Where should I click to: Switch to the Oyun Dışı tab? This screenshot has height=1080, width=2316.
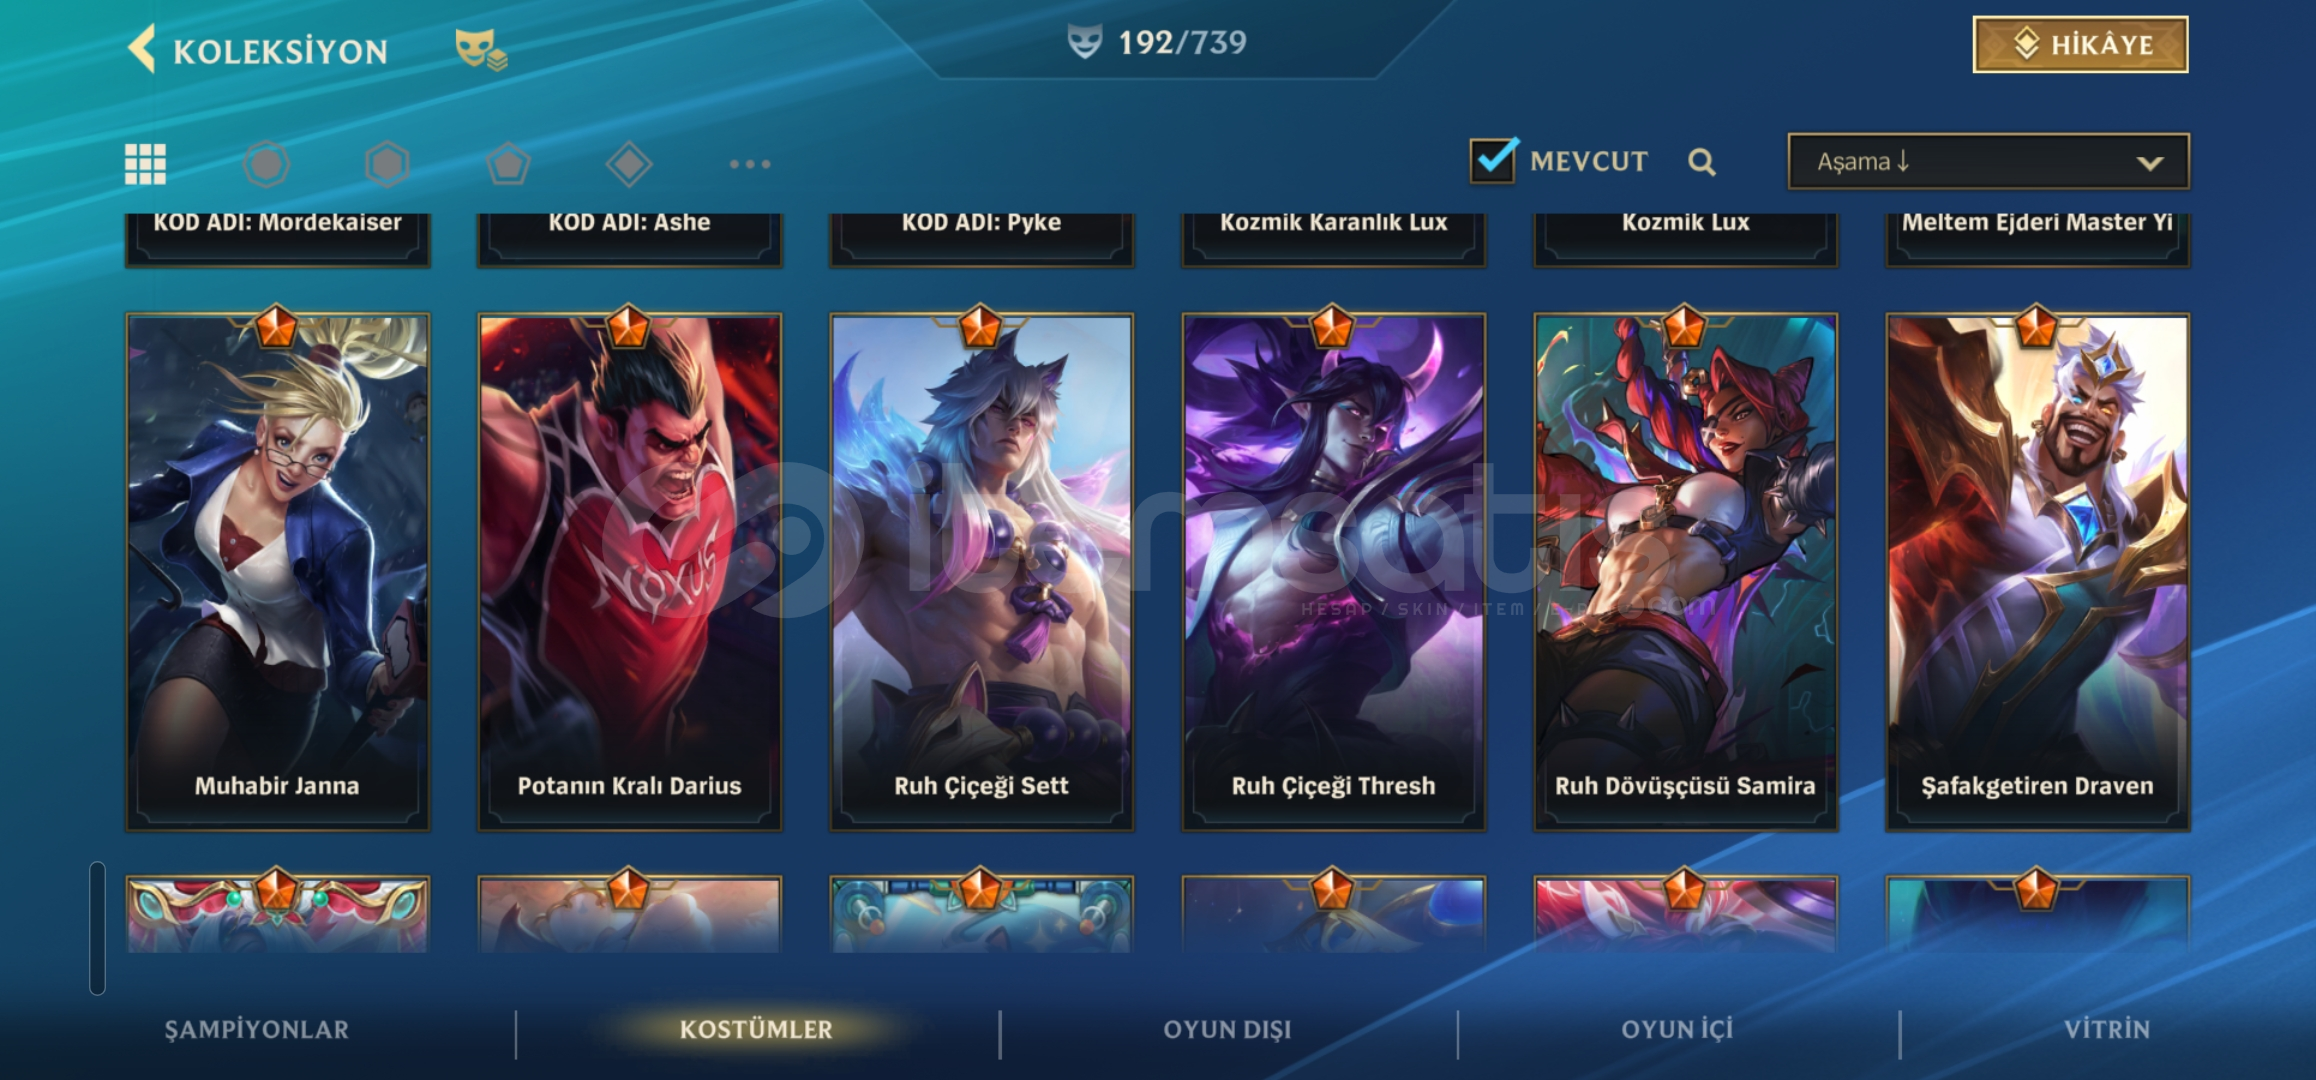[1227, 1029]
